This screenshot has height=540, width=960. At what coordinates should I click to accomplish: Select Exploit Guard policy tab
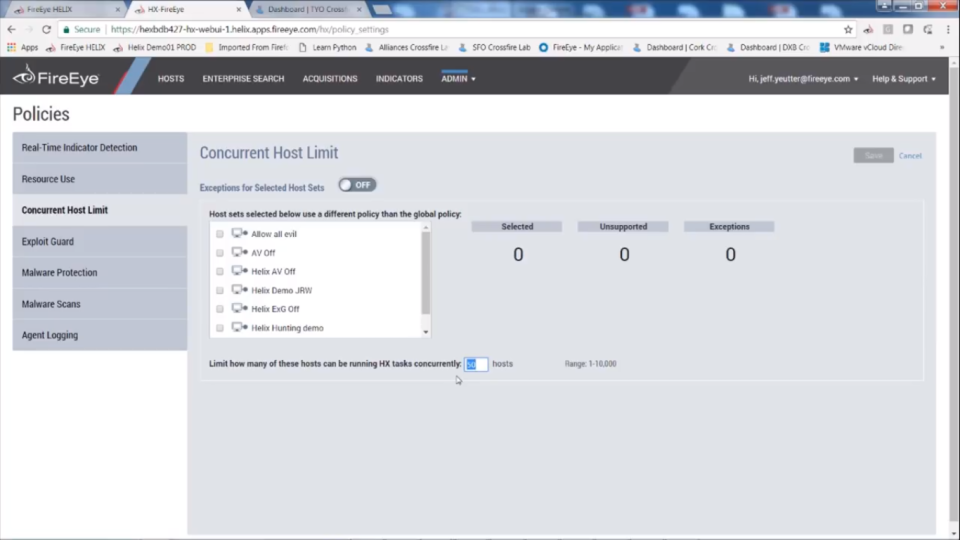100,241
